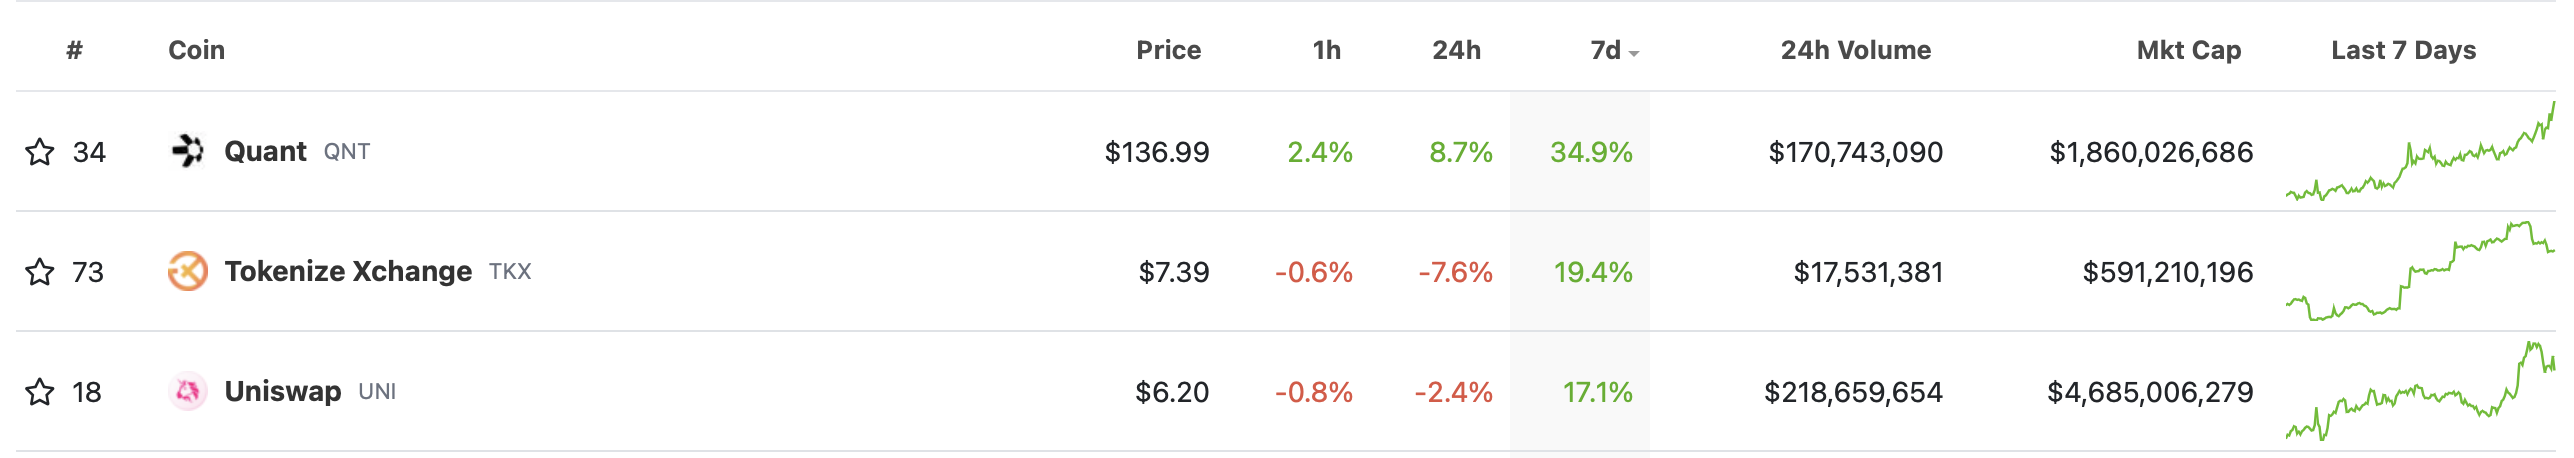The height and width of the screenshot is (458, 2574).
Task: Favorite Uniswap with its star icon
Action: click(40, 392)
